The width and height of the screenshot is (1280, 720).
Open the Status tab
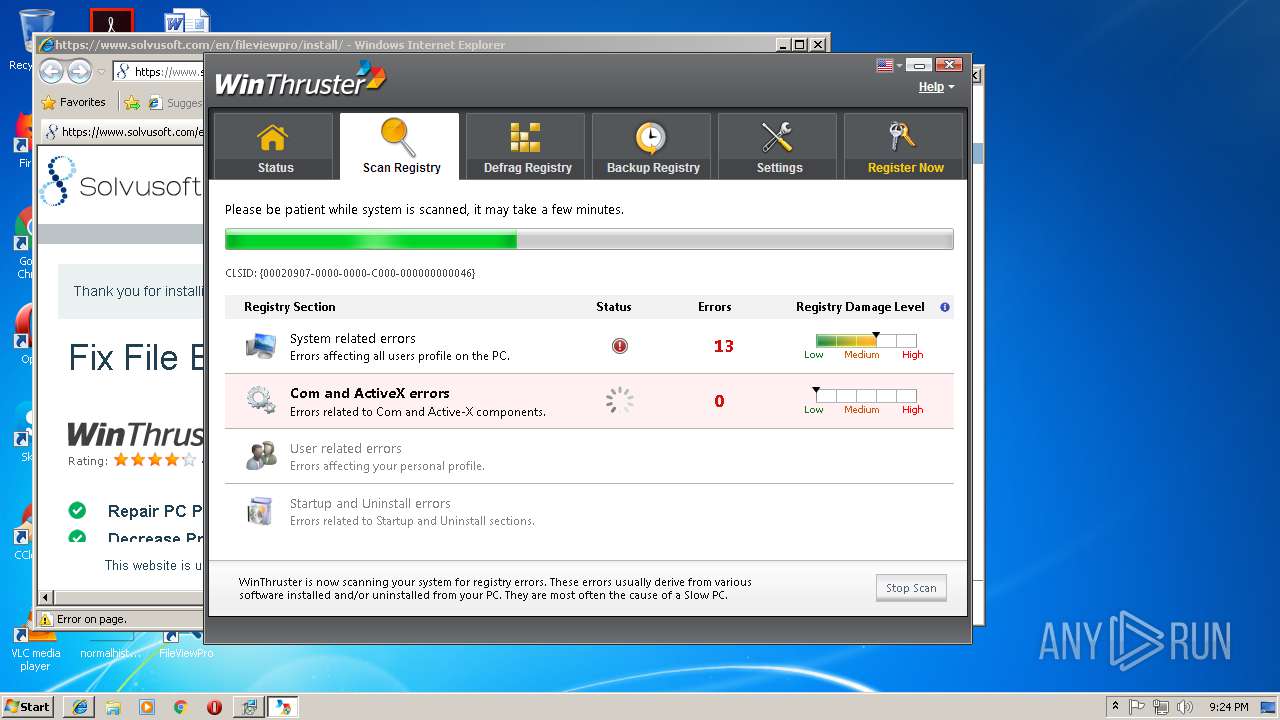coord(274,146)
